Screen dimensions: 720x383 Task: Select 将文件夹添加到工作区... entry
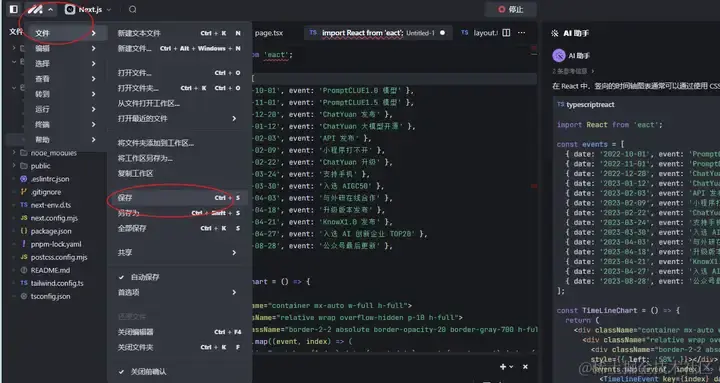(179, 143)
